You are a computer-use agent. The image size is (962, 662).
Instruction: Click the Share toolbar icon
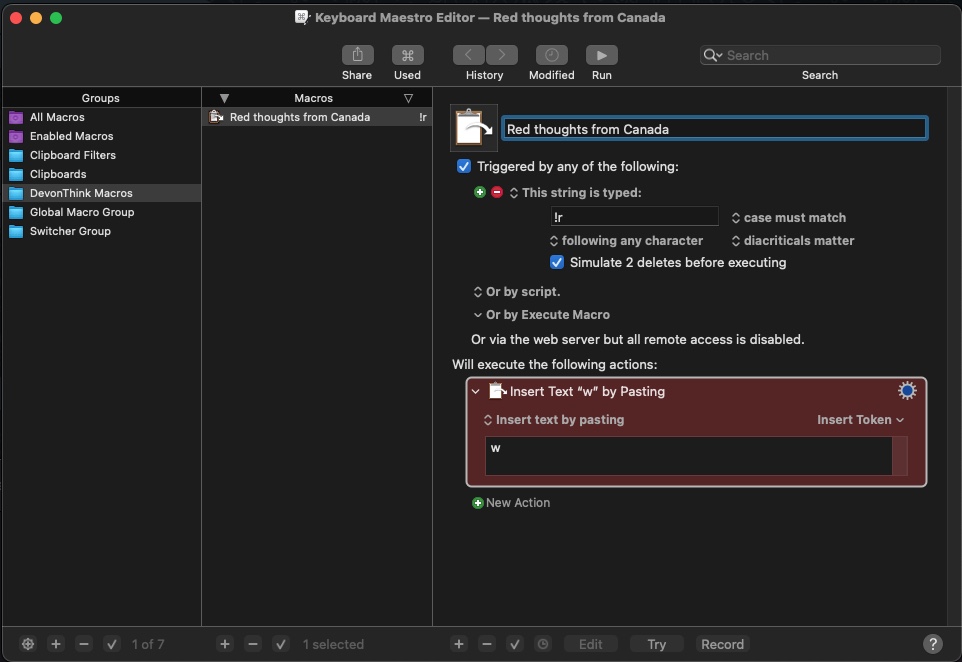pos(357,55)
